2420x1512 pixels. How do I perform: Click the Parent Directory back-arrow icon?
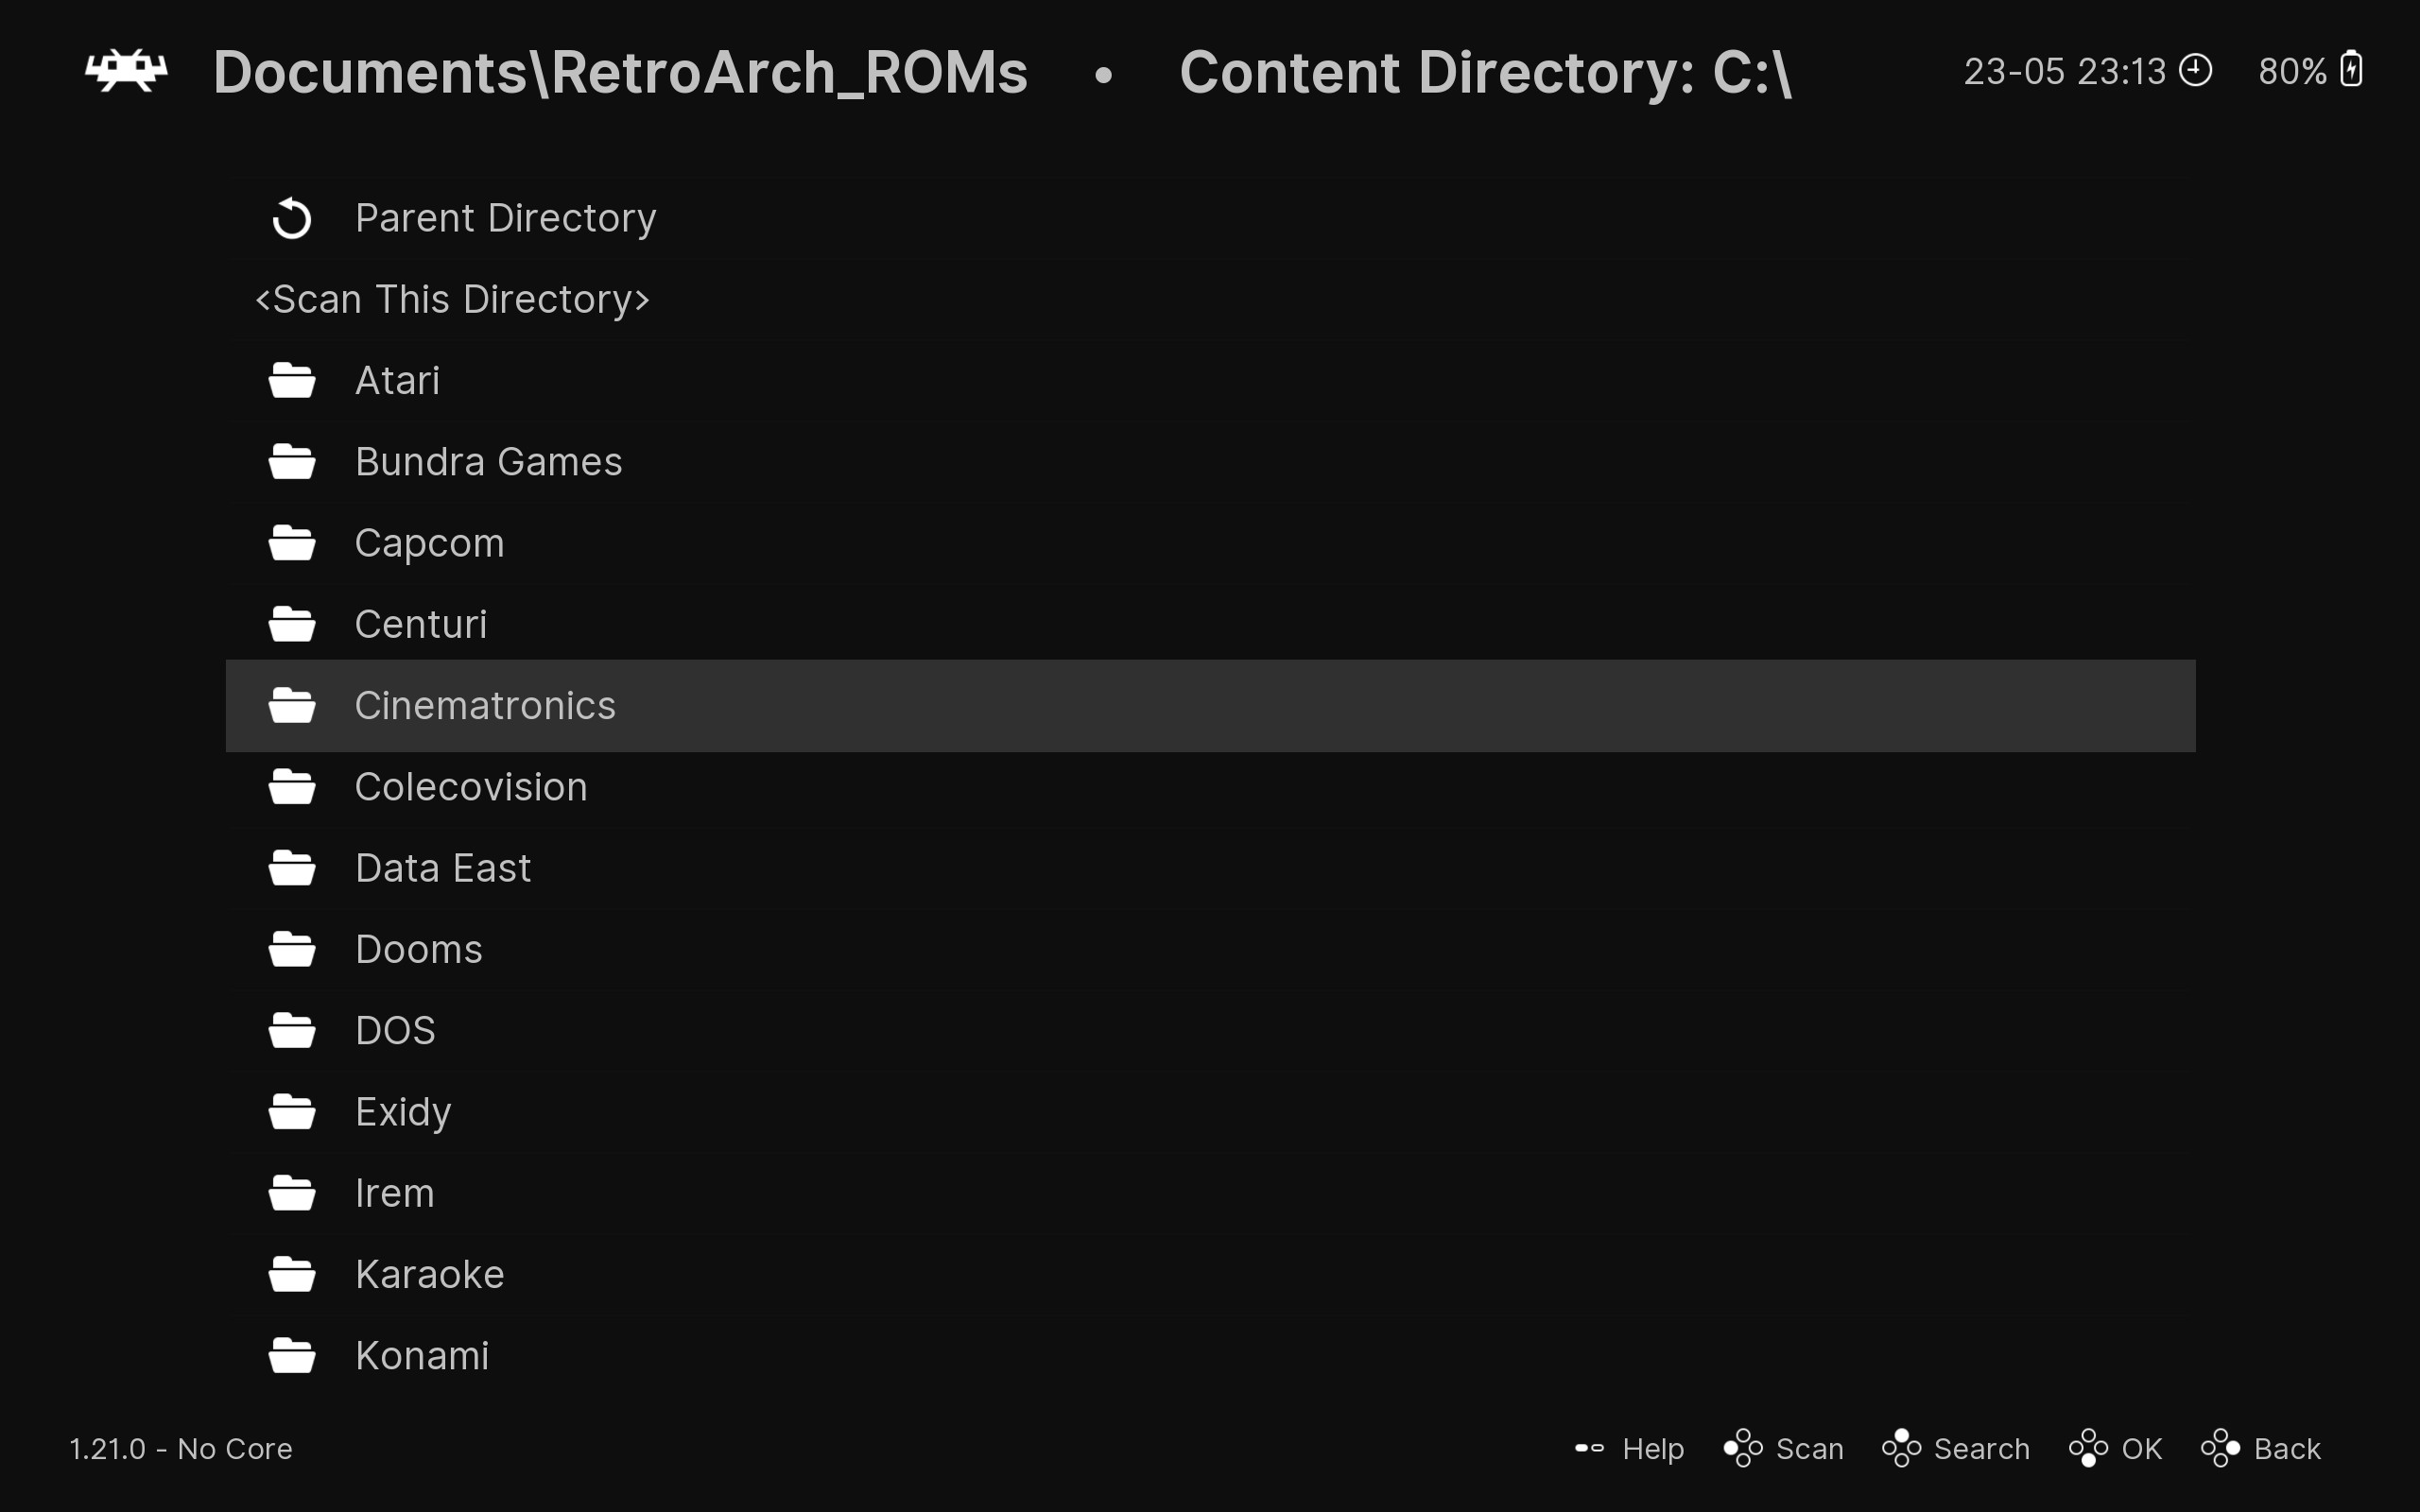click(292, 218)
